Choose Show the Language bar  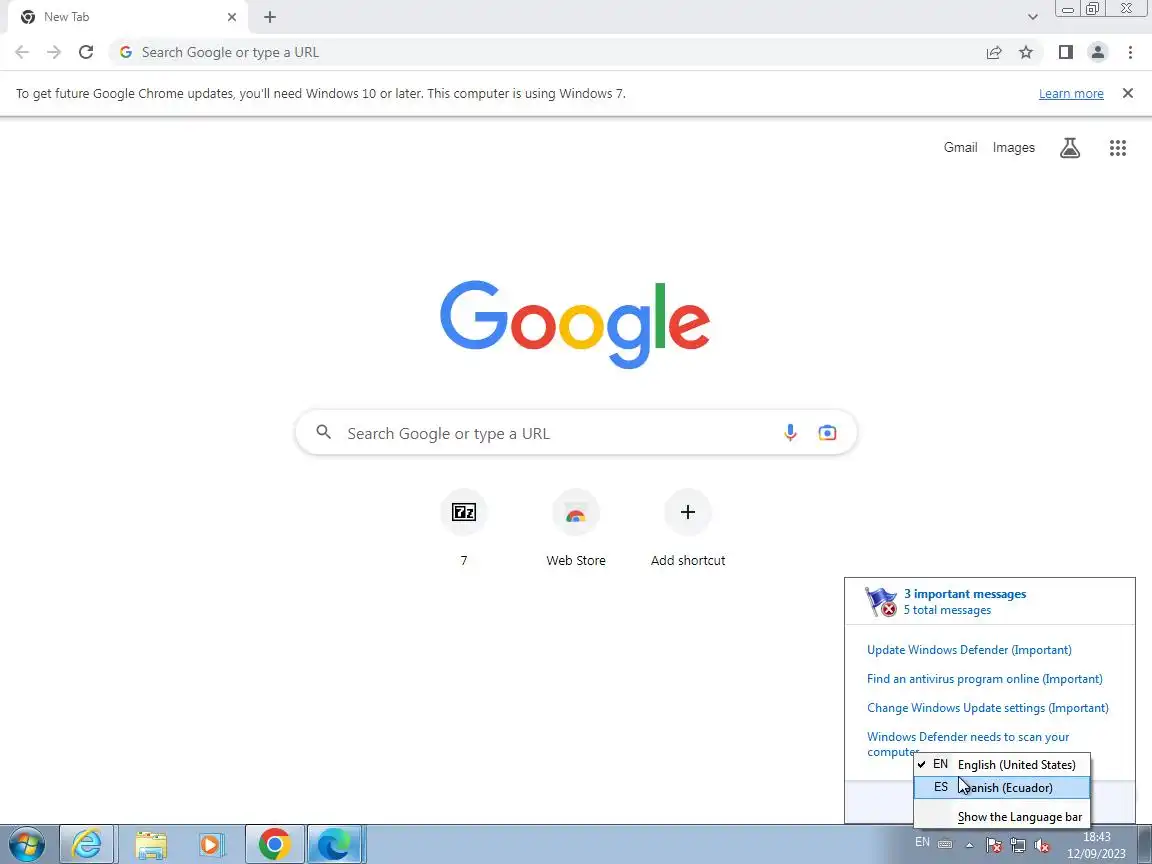pos(1002,816)
